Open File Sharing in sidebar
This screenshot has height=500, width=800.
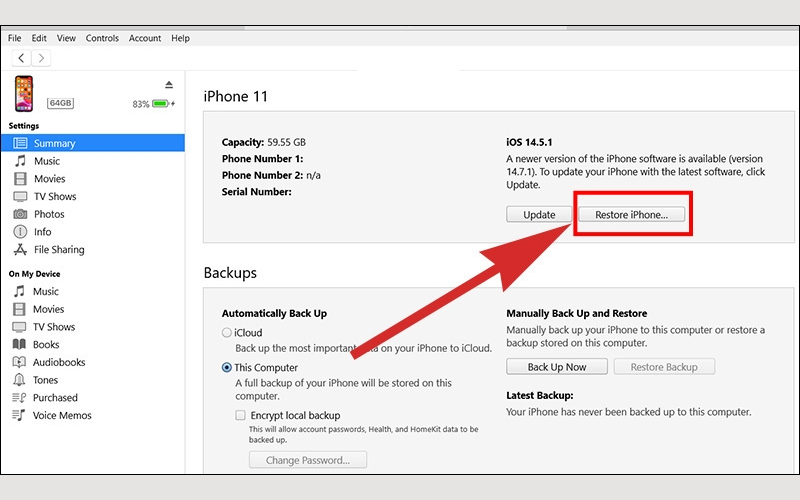(x=59, y=250)
